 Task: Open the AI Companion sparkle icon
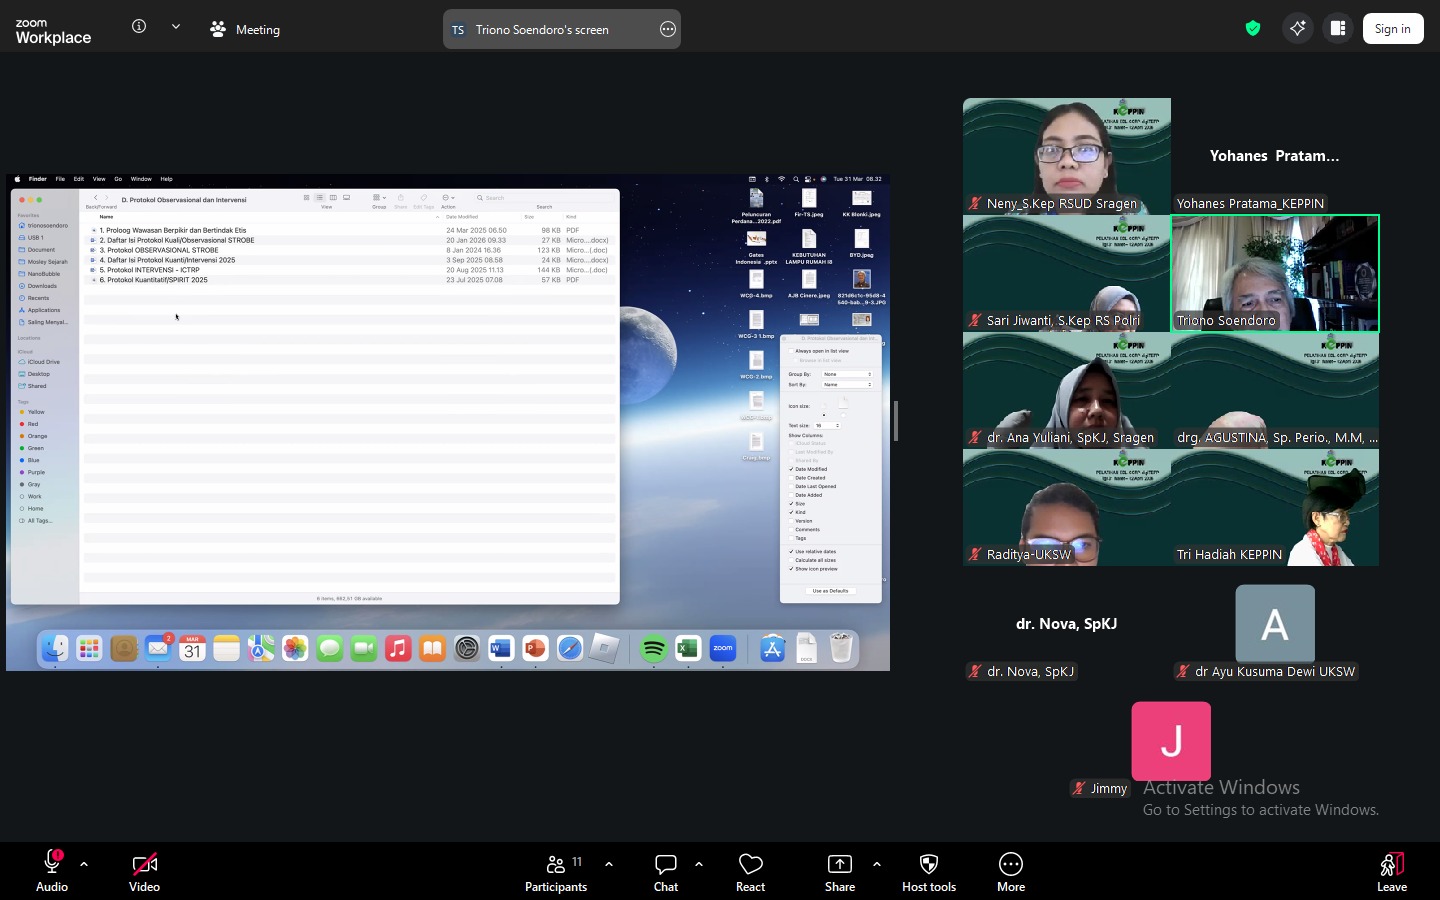tap(1297, 29)
